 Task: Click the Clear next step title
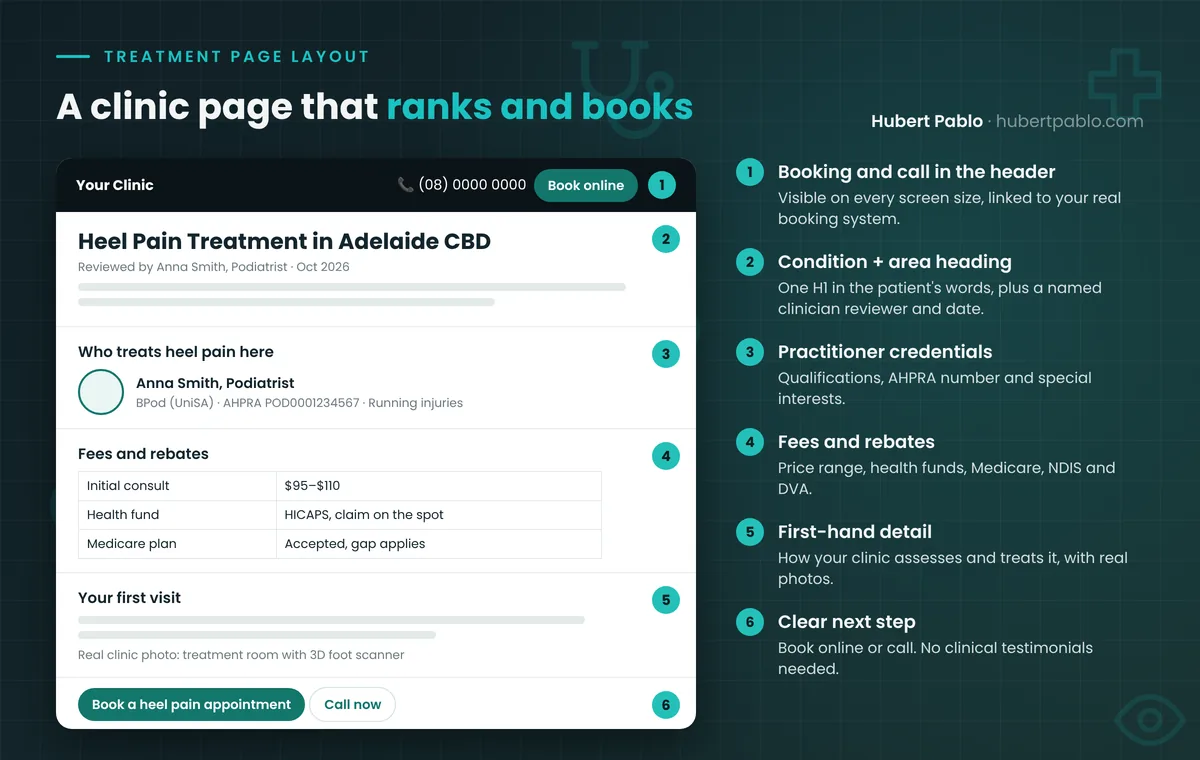pos(846,622)
